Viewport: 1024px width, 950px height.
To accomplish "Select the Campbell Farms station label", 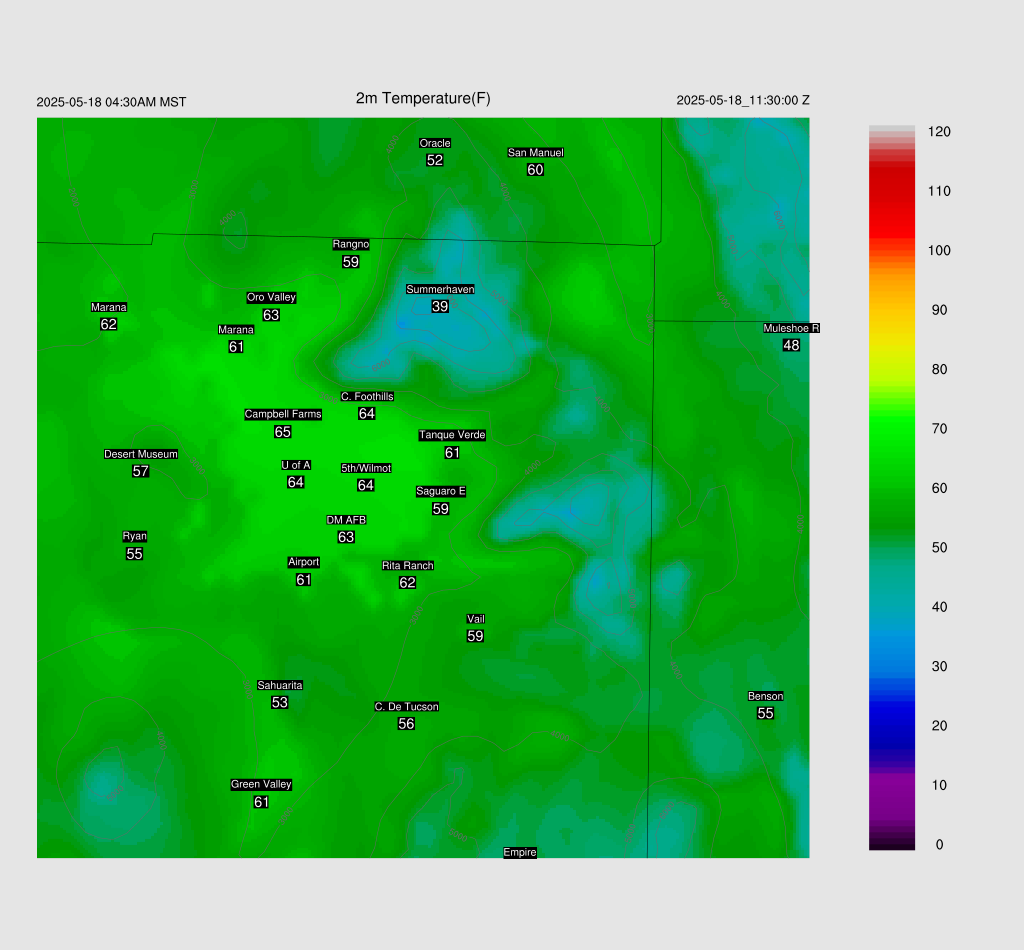I will (283, 414).
